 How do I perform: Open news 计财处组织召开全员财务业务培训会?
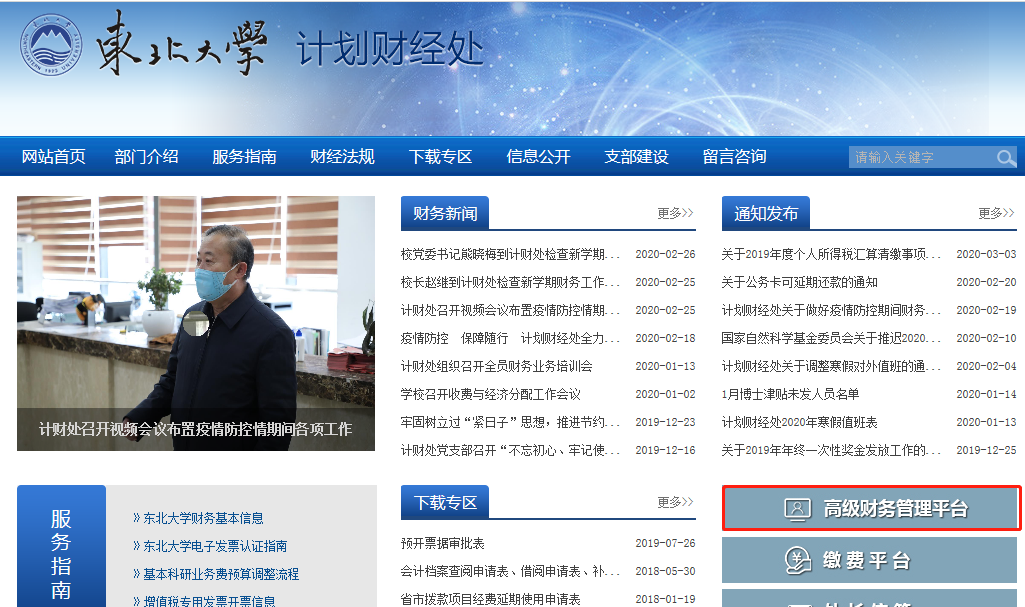tap(496, 366)
